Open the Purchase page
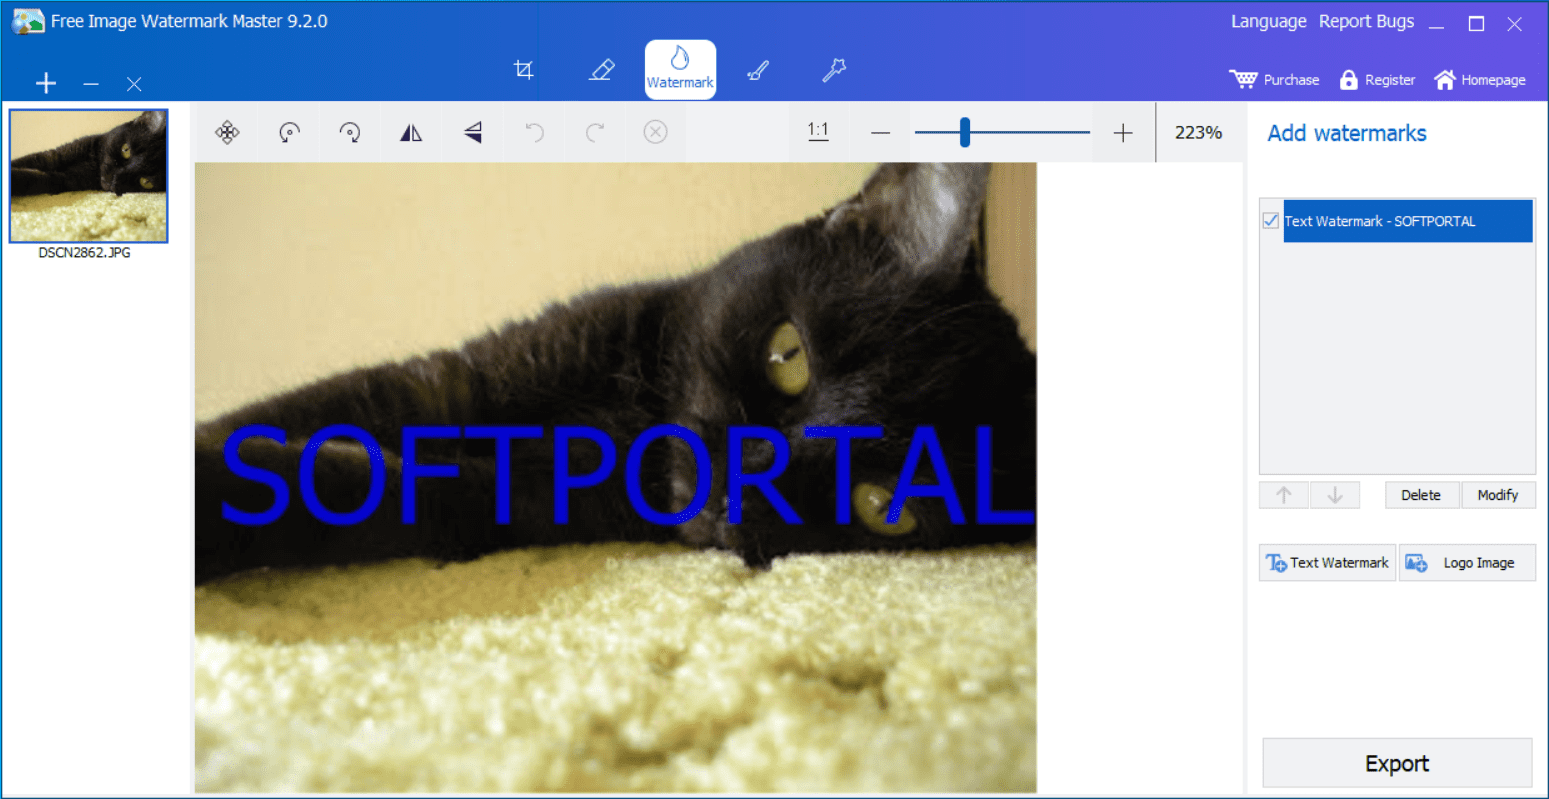The width and height of the screenshot is (1549, 799). 1275,80
